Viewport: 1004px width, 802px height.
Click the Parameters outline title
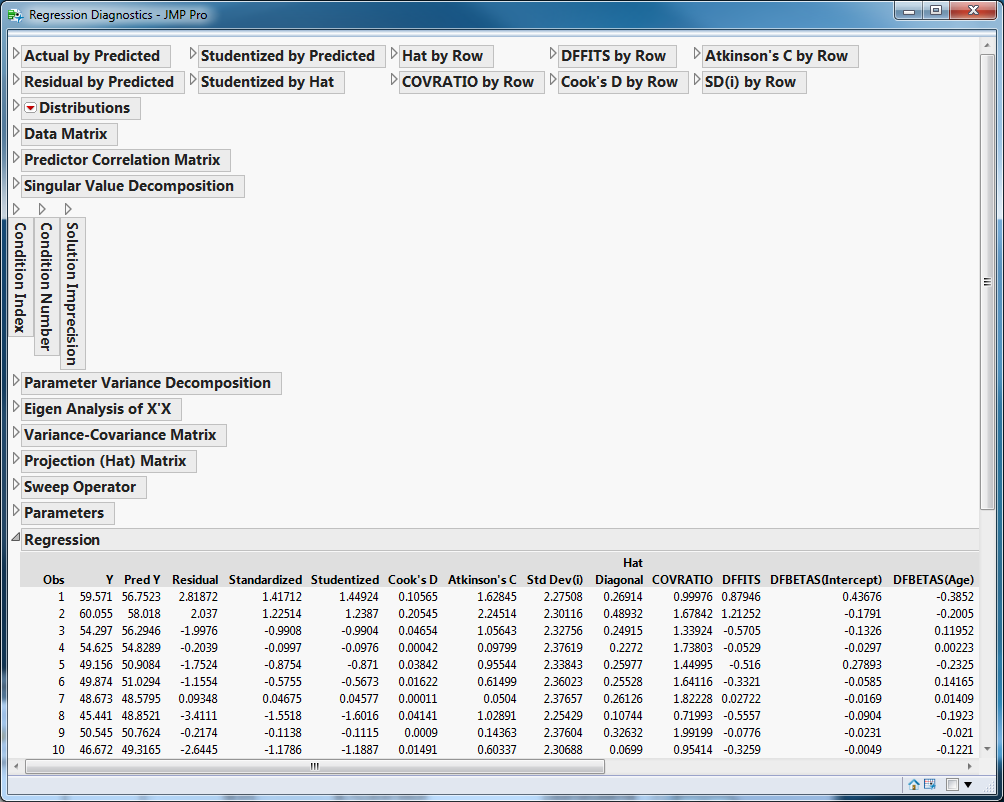pyautogui.click(x=66, y=512)
